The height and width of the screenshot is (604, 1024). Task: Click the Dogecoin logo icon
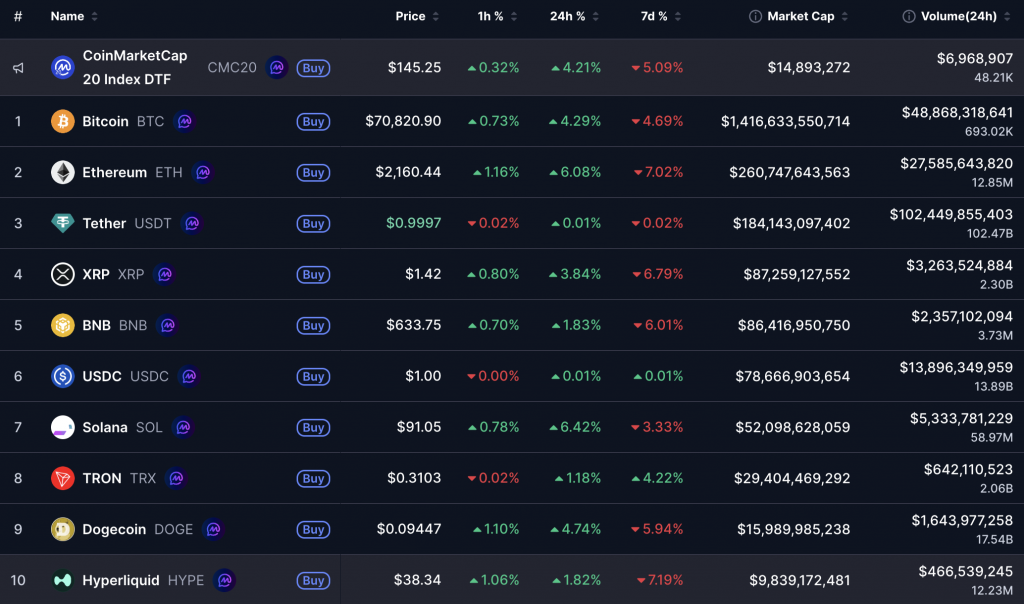(x=63, y=529)
